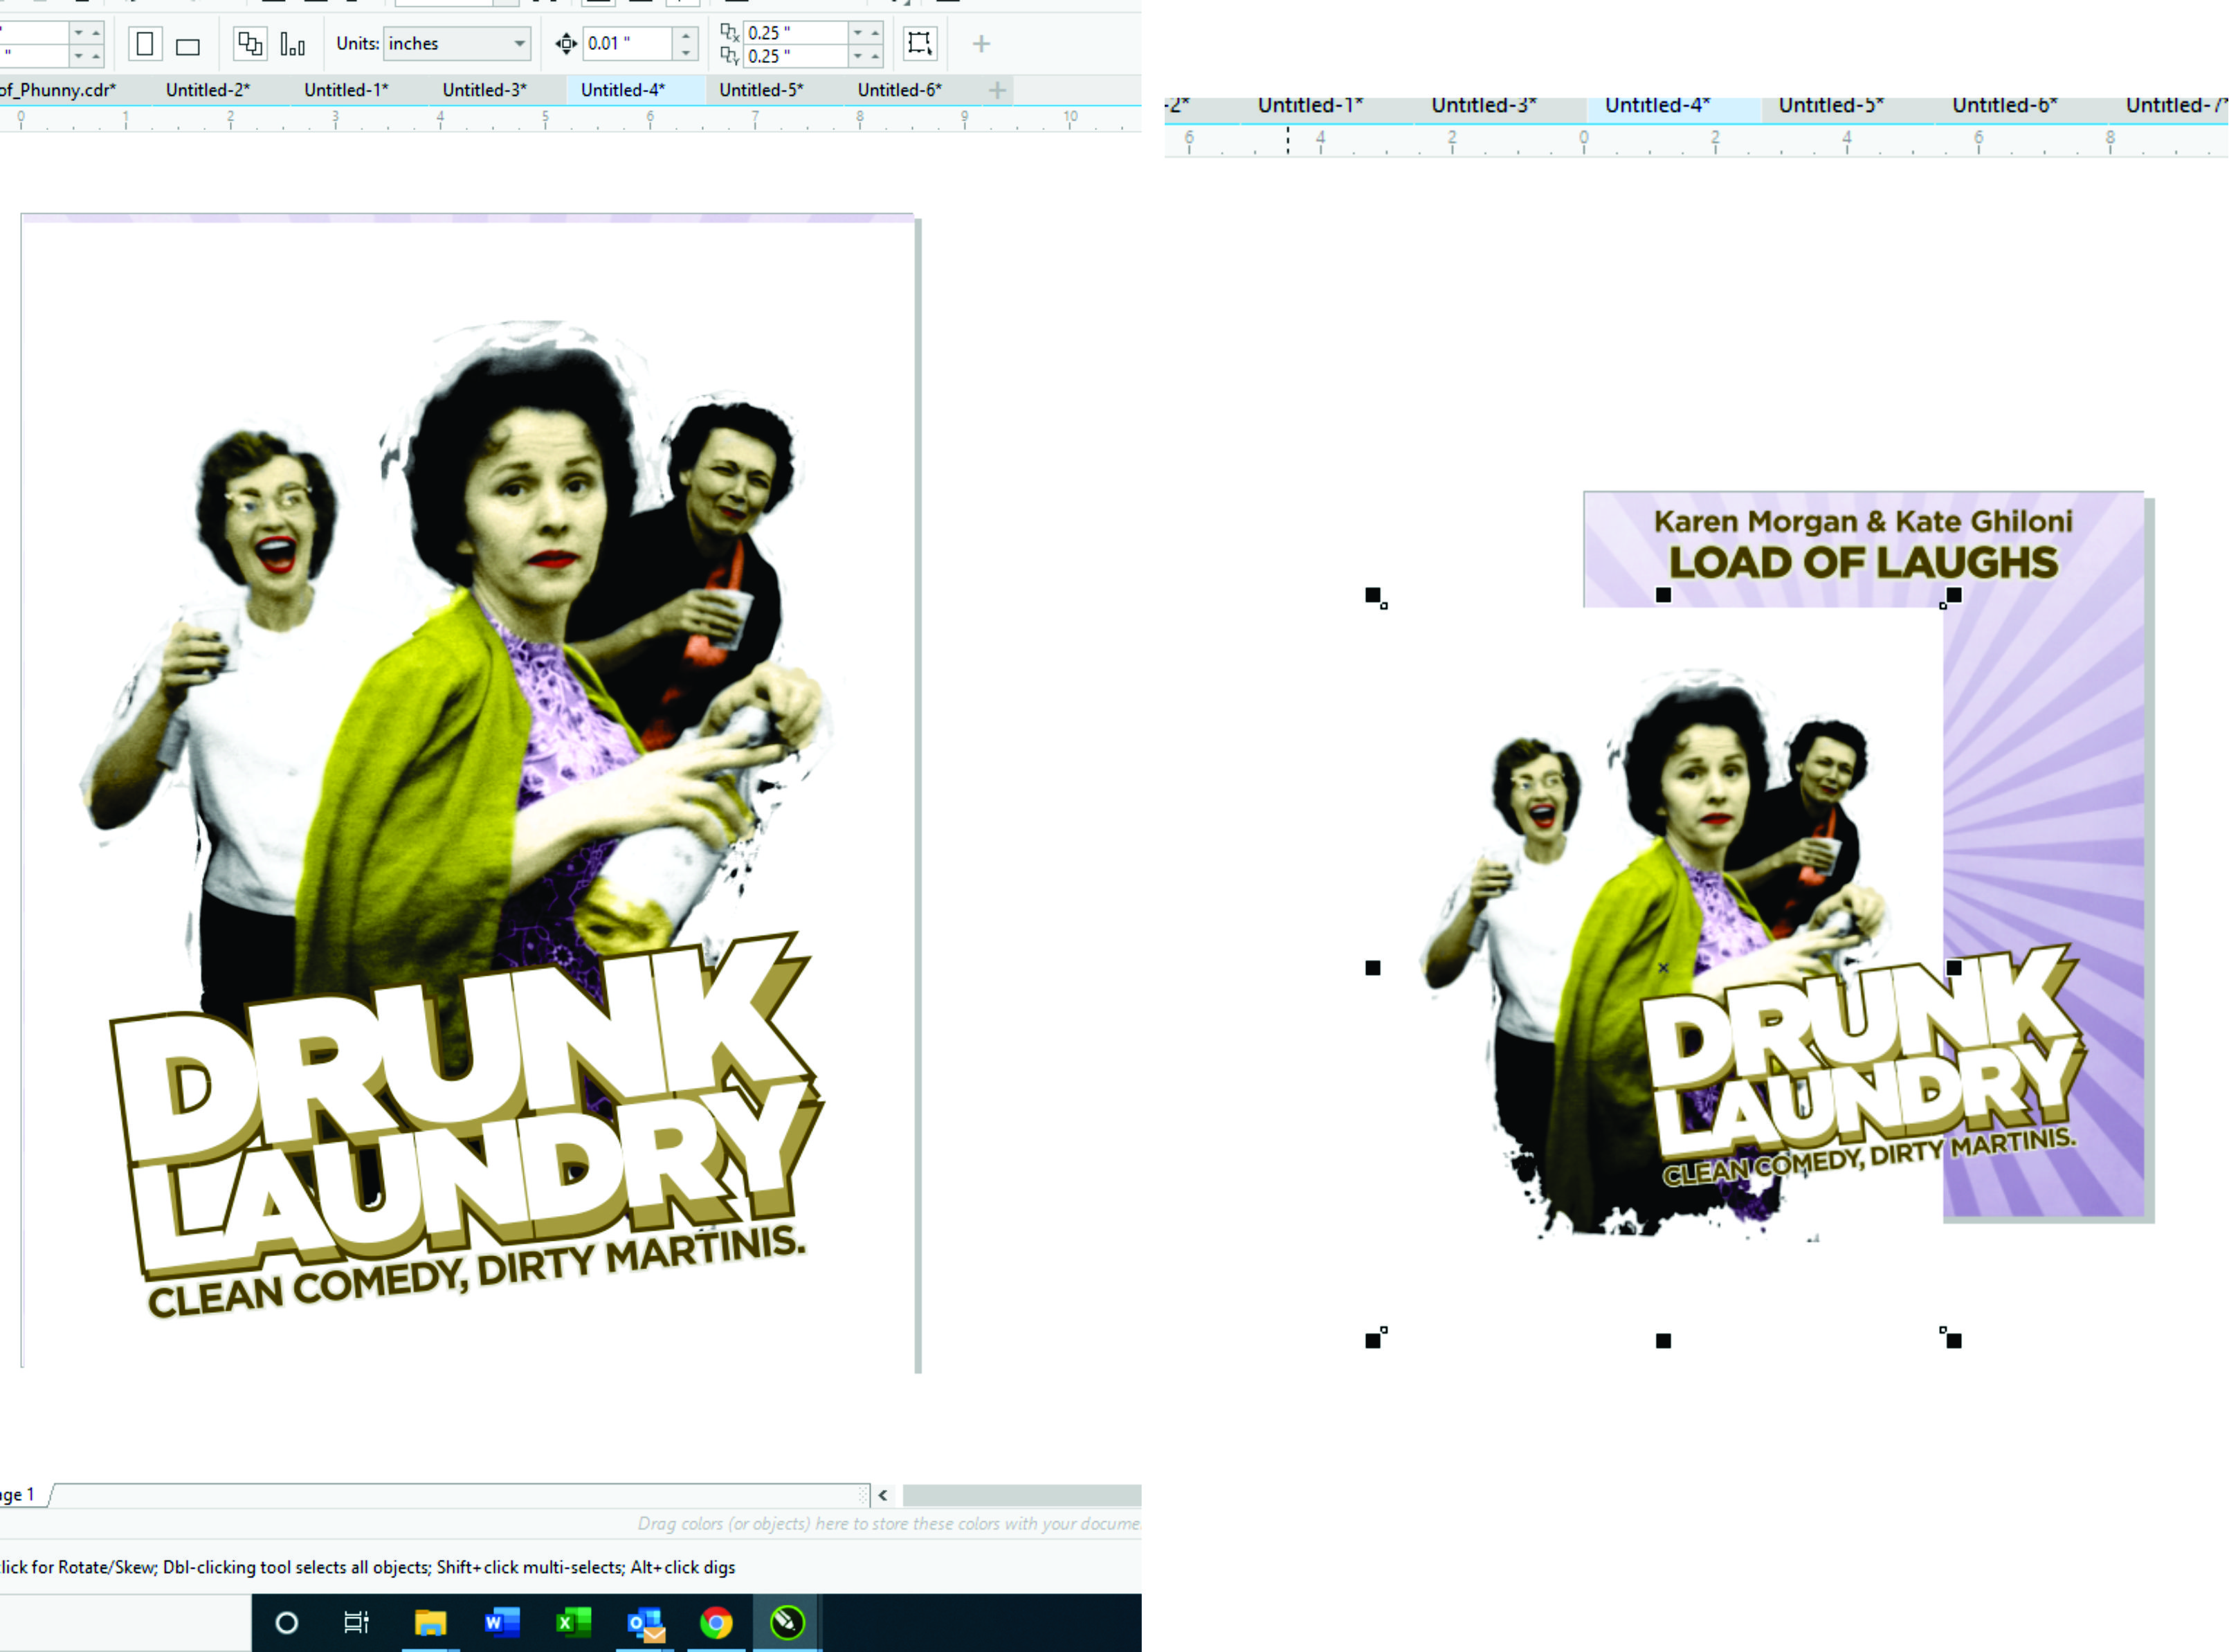This screenshot has height=1652, width=2229.
Task: Click the Treat All Objects as Filled icon
Action: [919, 43]
